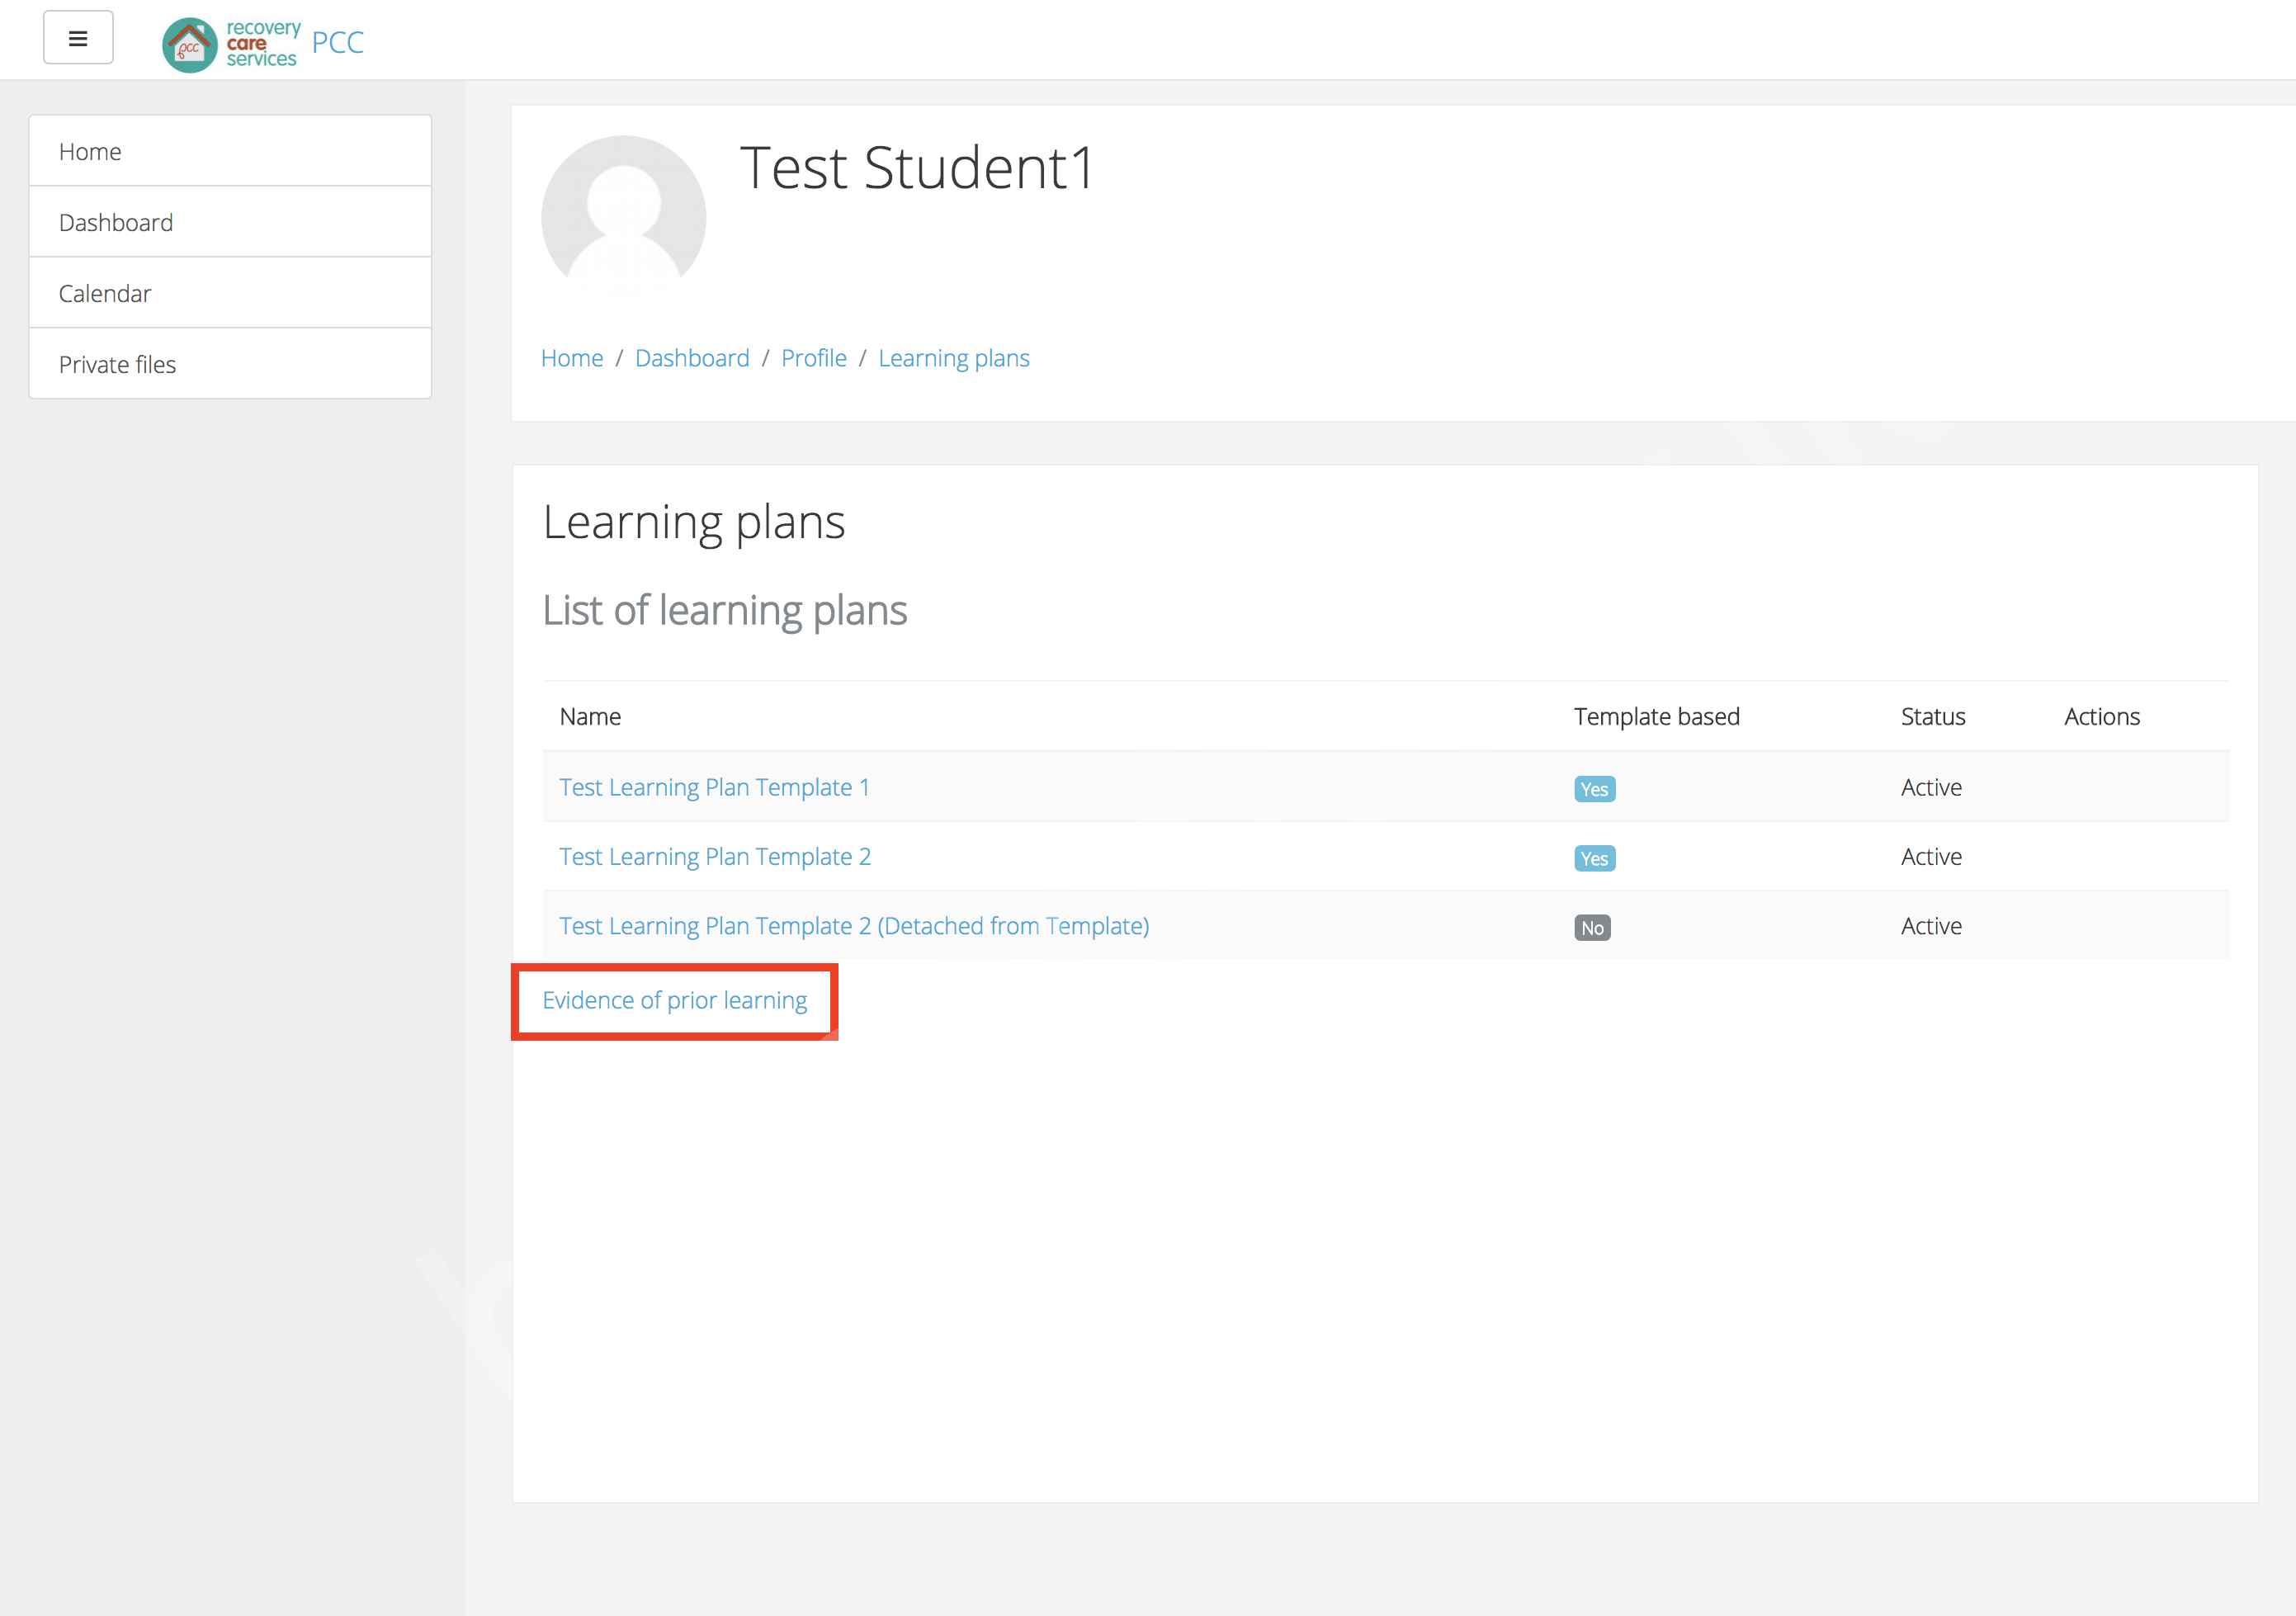The height and width of the screenshot is (1616, 2296).
Task: Open Test Learning Plan Template 2
Action: (715, 856)
